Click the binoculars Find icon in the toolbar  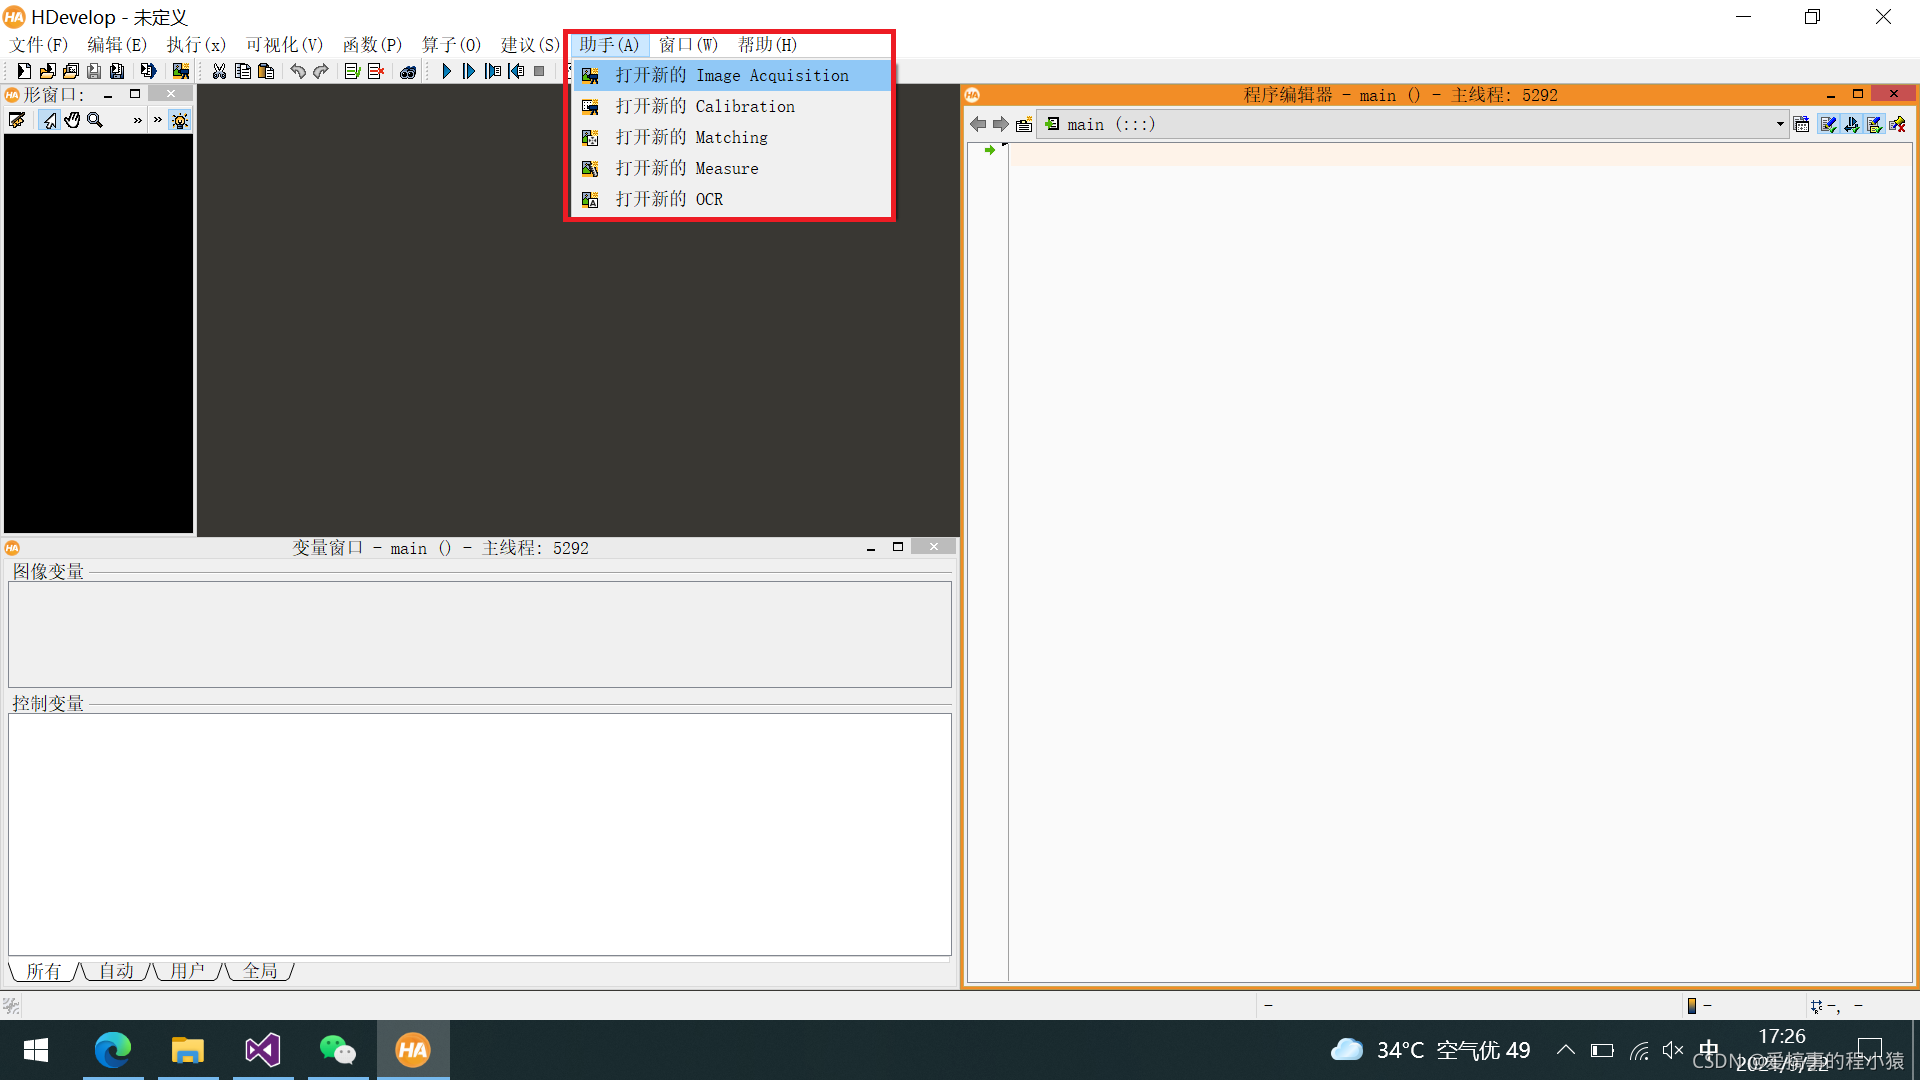click(x=408, y=71)
